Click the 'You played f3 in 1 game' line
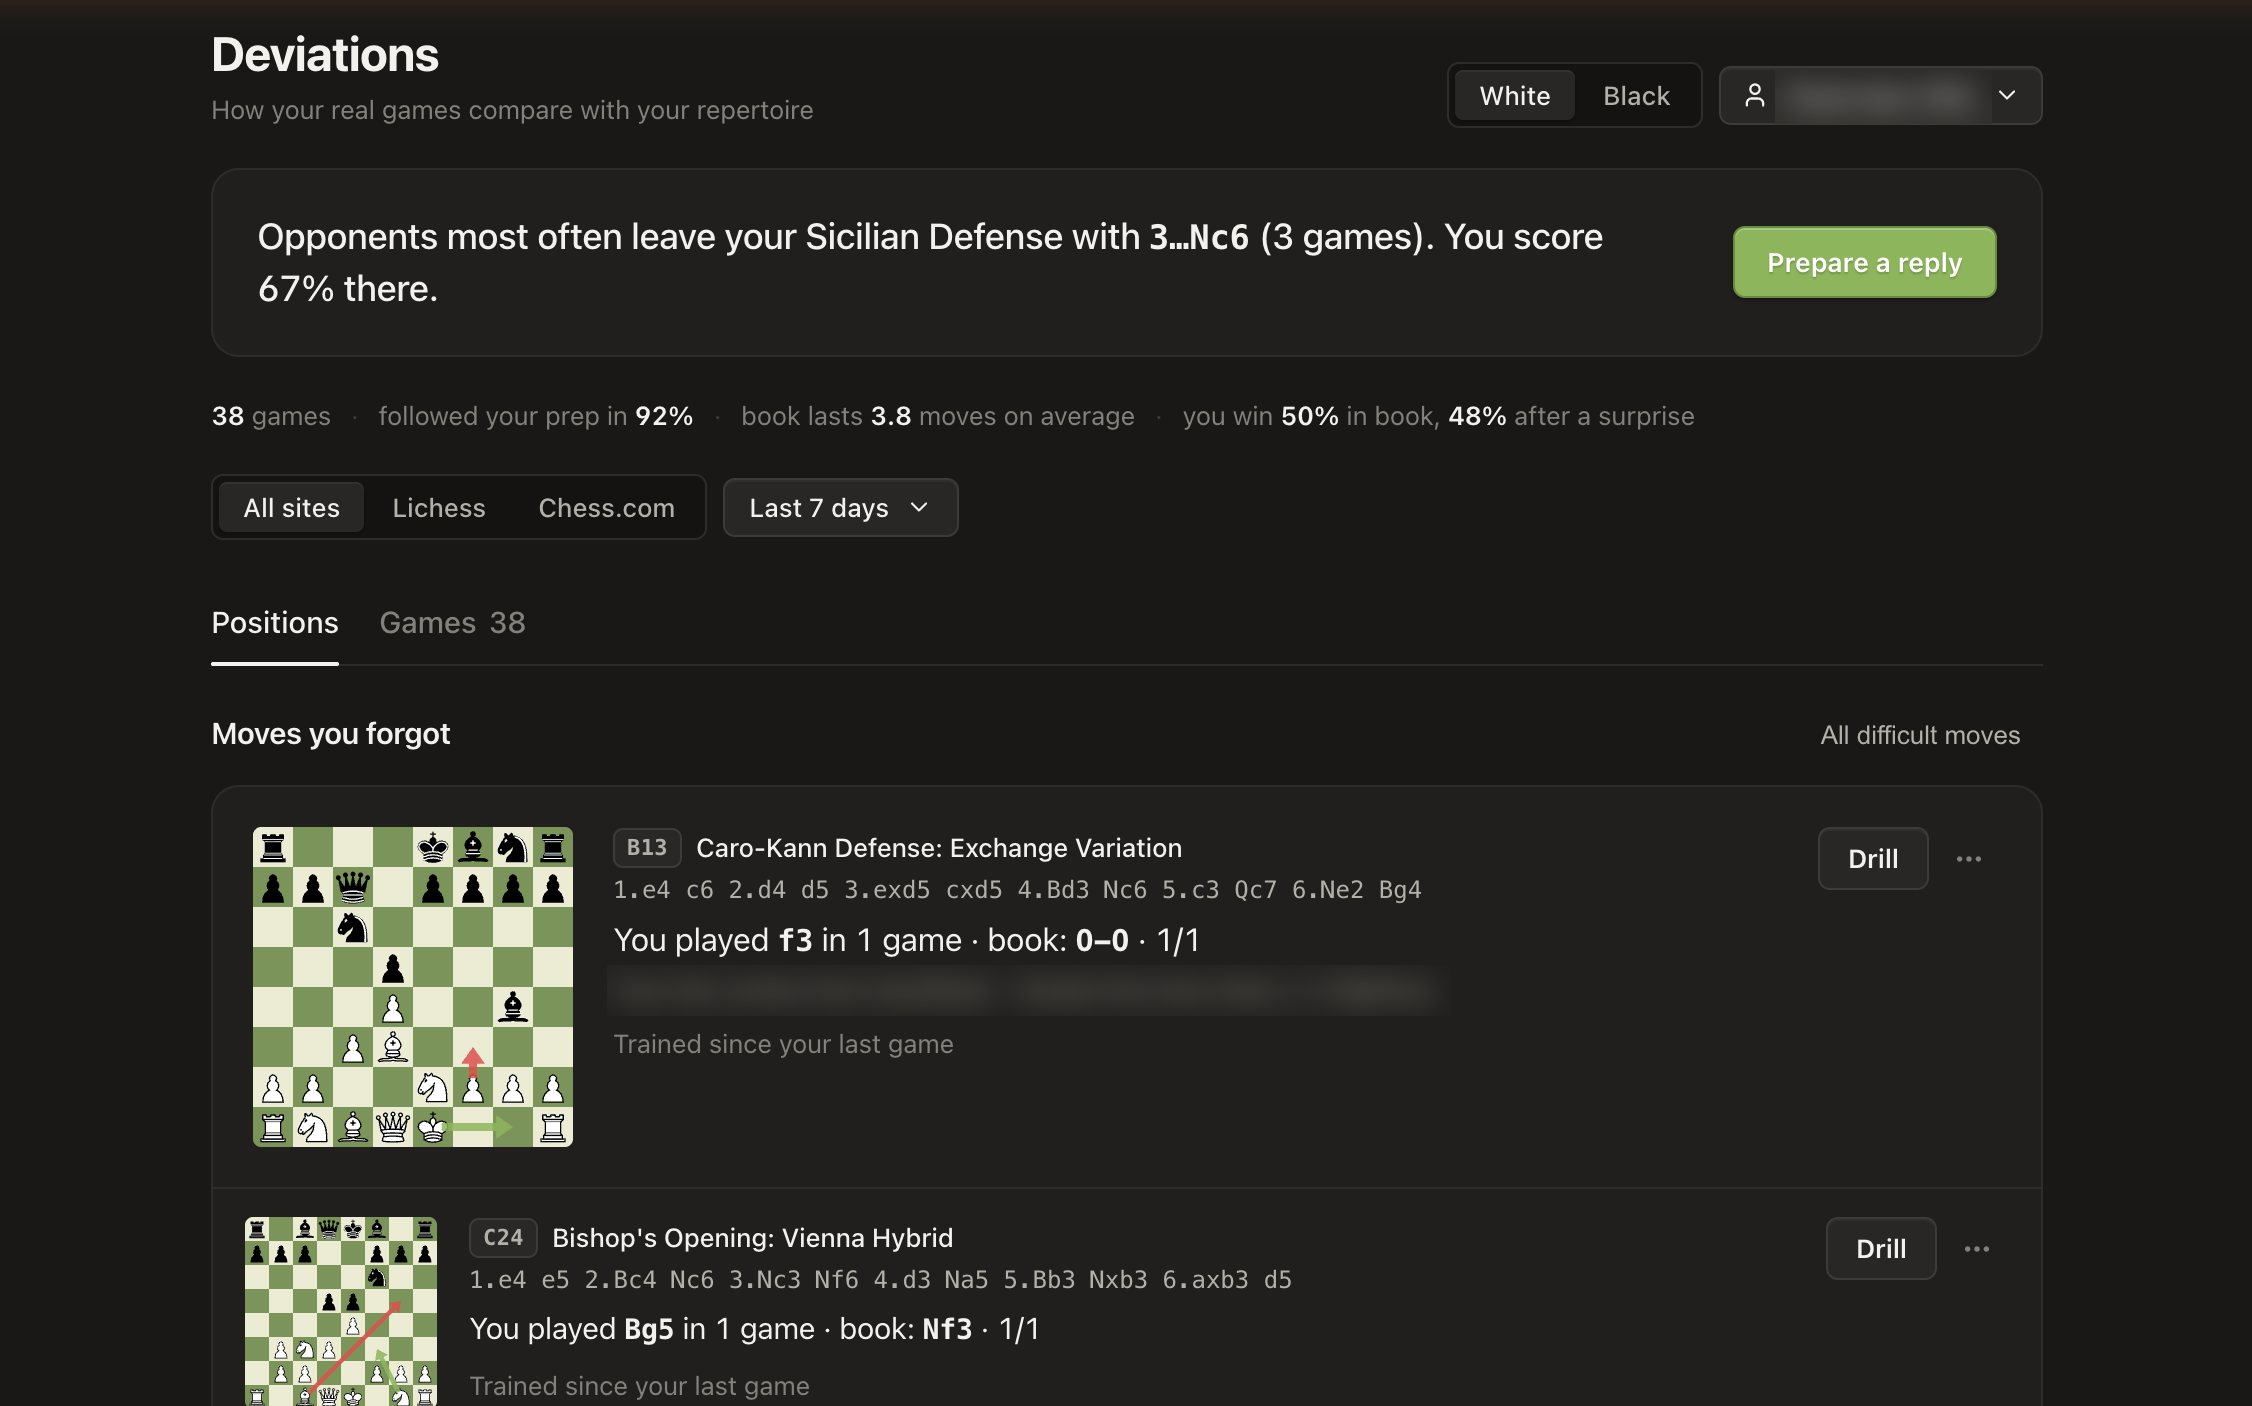Screen dimensions: 2252x1406 (906, 941)
